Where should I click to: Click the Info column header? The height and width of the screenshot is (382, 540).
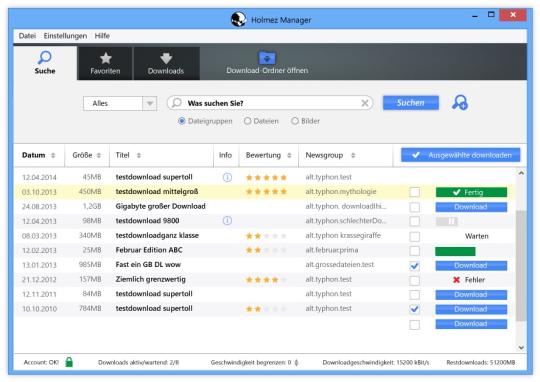click(x=225, y=155)
